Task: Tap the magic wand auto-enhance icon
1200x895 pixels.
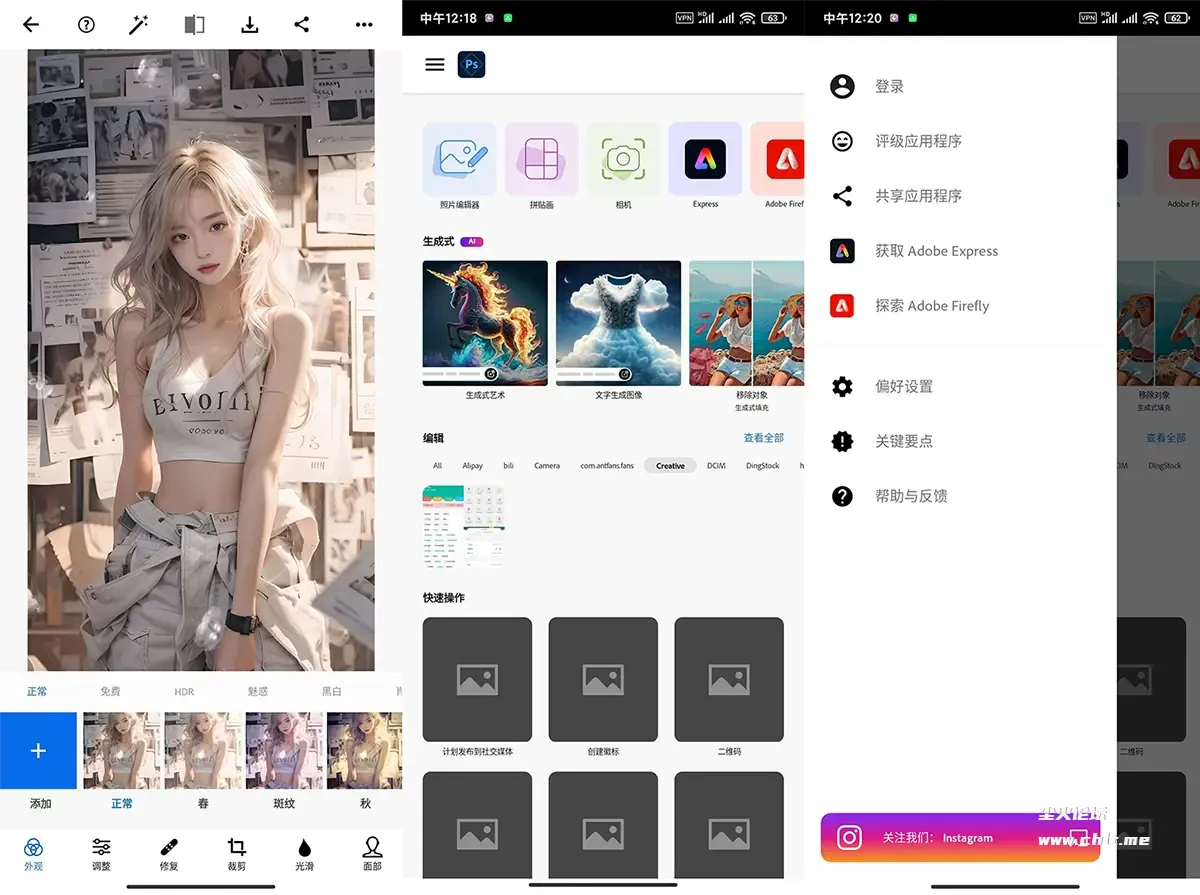Action: [x=139, y=25]
